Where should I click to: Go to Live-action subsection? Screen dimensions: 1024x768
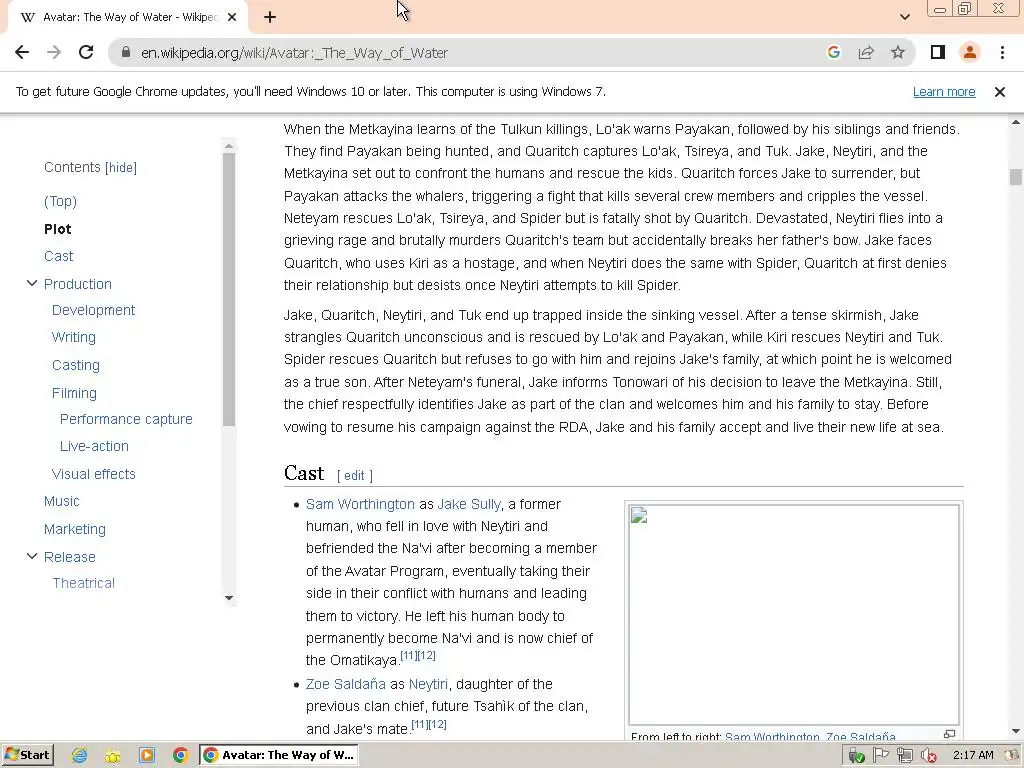94,447
